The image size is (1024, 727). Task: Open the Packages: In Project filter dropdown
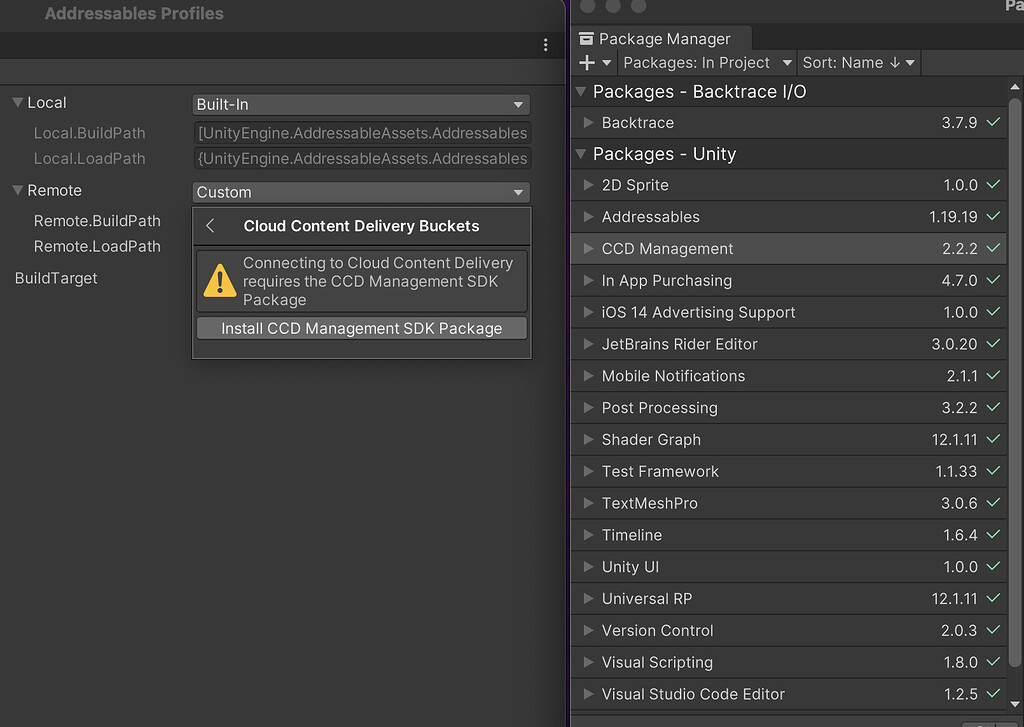[705, 62]
